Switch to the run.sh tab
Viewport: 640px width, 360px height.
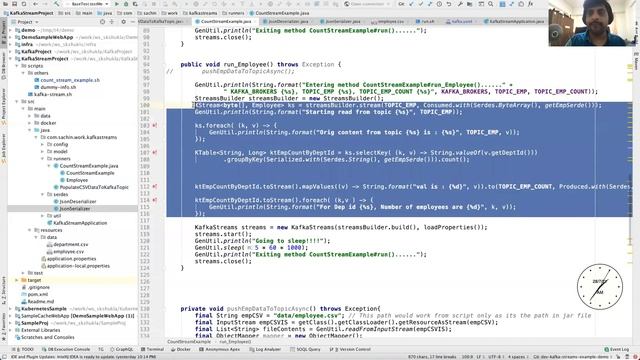click(x=427, y=21)
